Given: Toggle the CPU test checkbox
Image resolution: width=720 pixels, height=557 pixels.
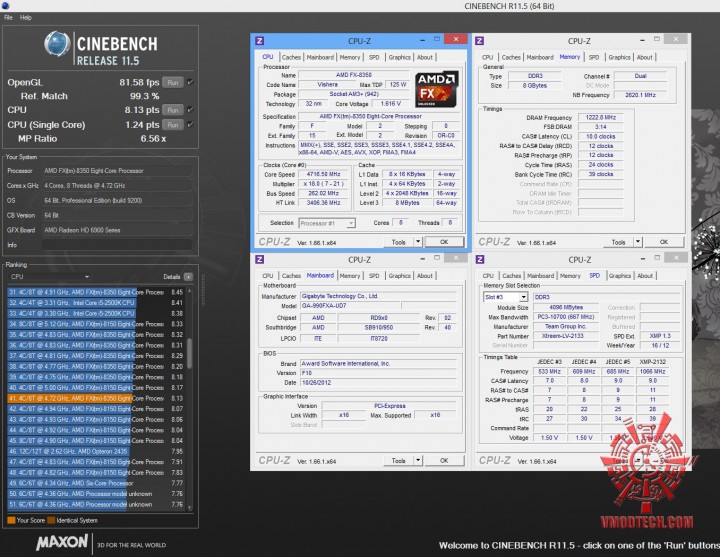Looking at the screenshot, I should click(x=190, y=110).
